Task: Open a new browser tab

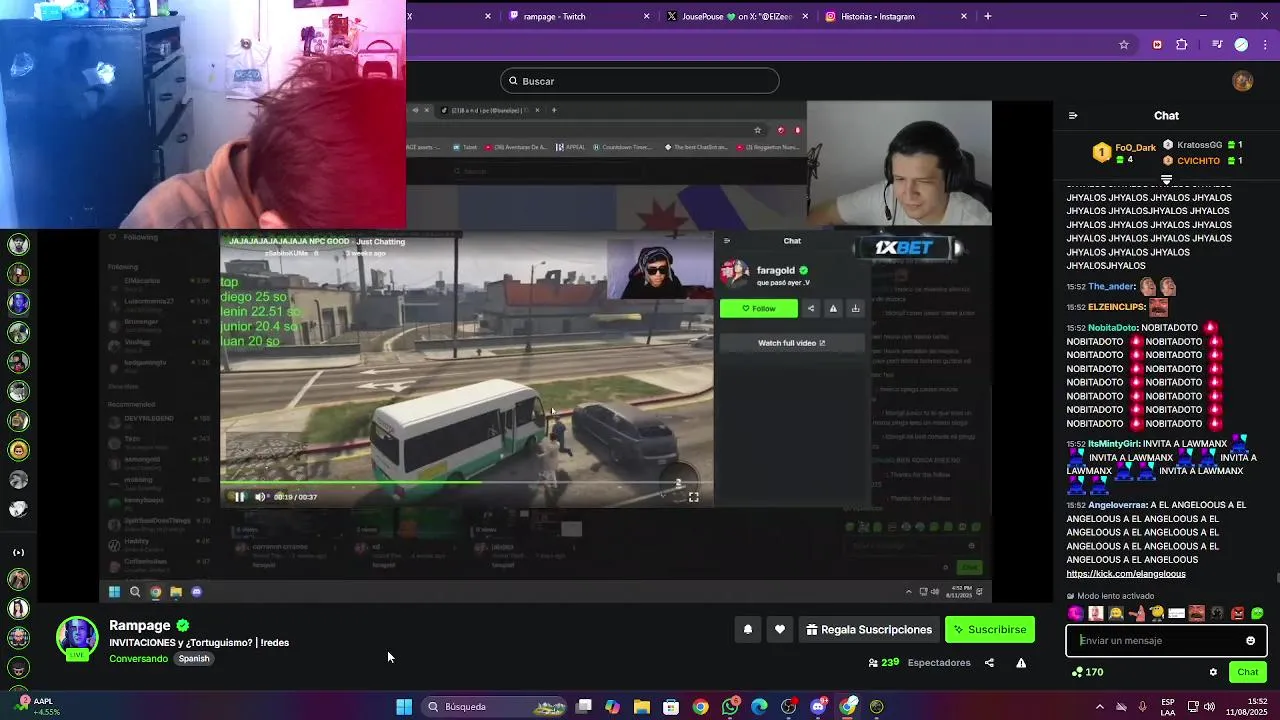Action: click(988, 16)
